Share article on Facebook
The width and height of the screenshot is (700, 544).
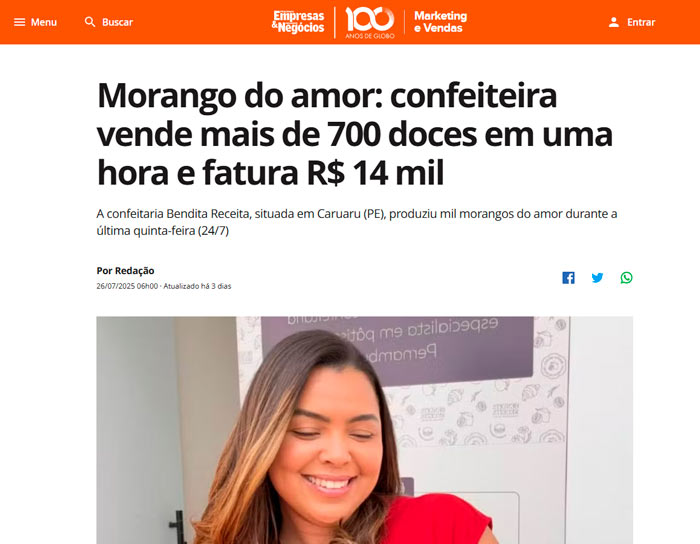coord(568,278)
